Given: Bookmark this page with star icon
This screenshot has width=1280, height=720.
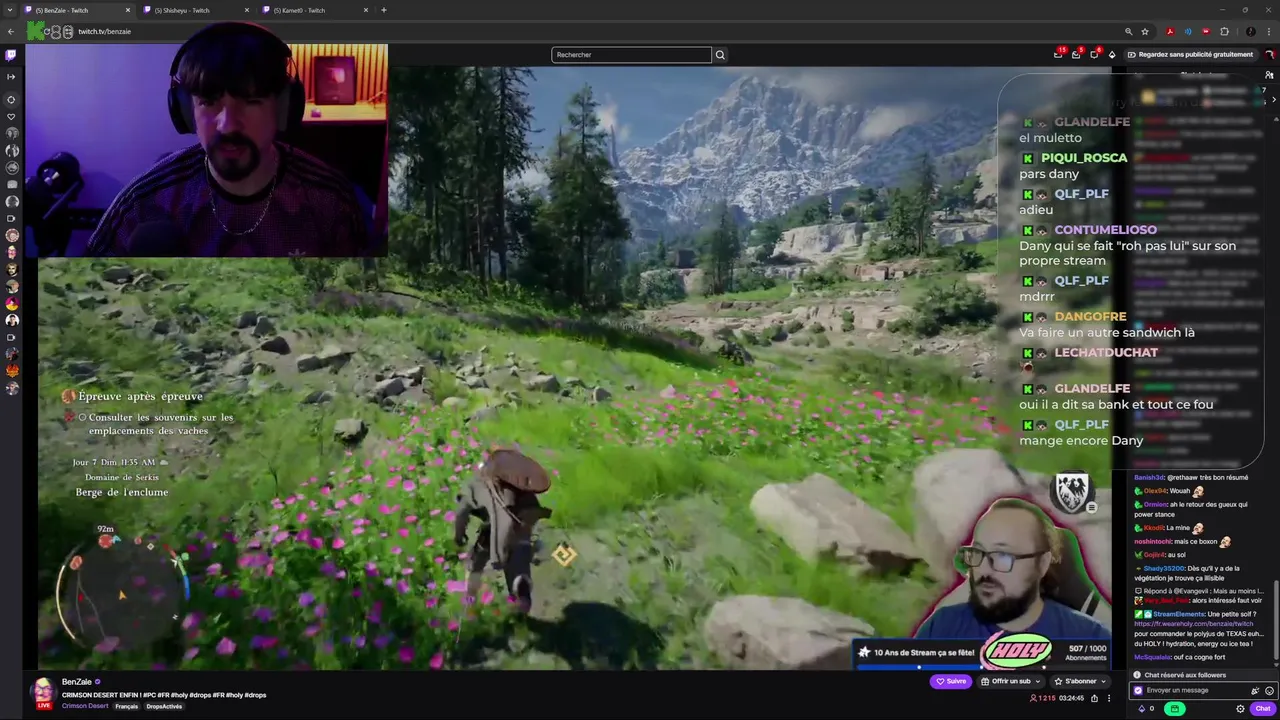Looking at the screenshot, I should pyautogui.click(x=1145, y=31).
